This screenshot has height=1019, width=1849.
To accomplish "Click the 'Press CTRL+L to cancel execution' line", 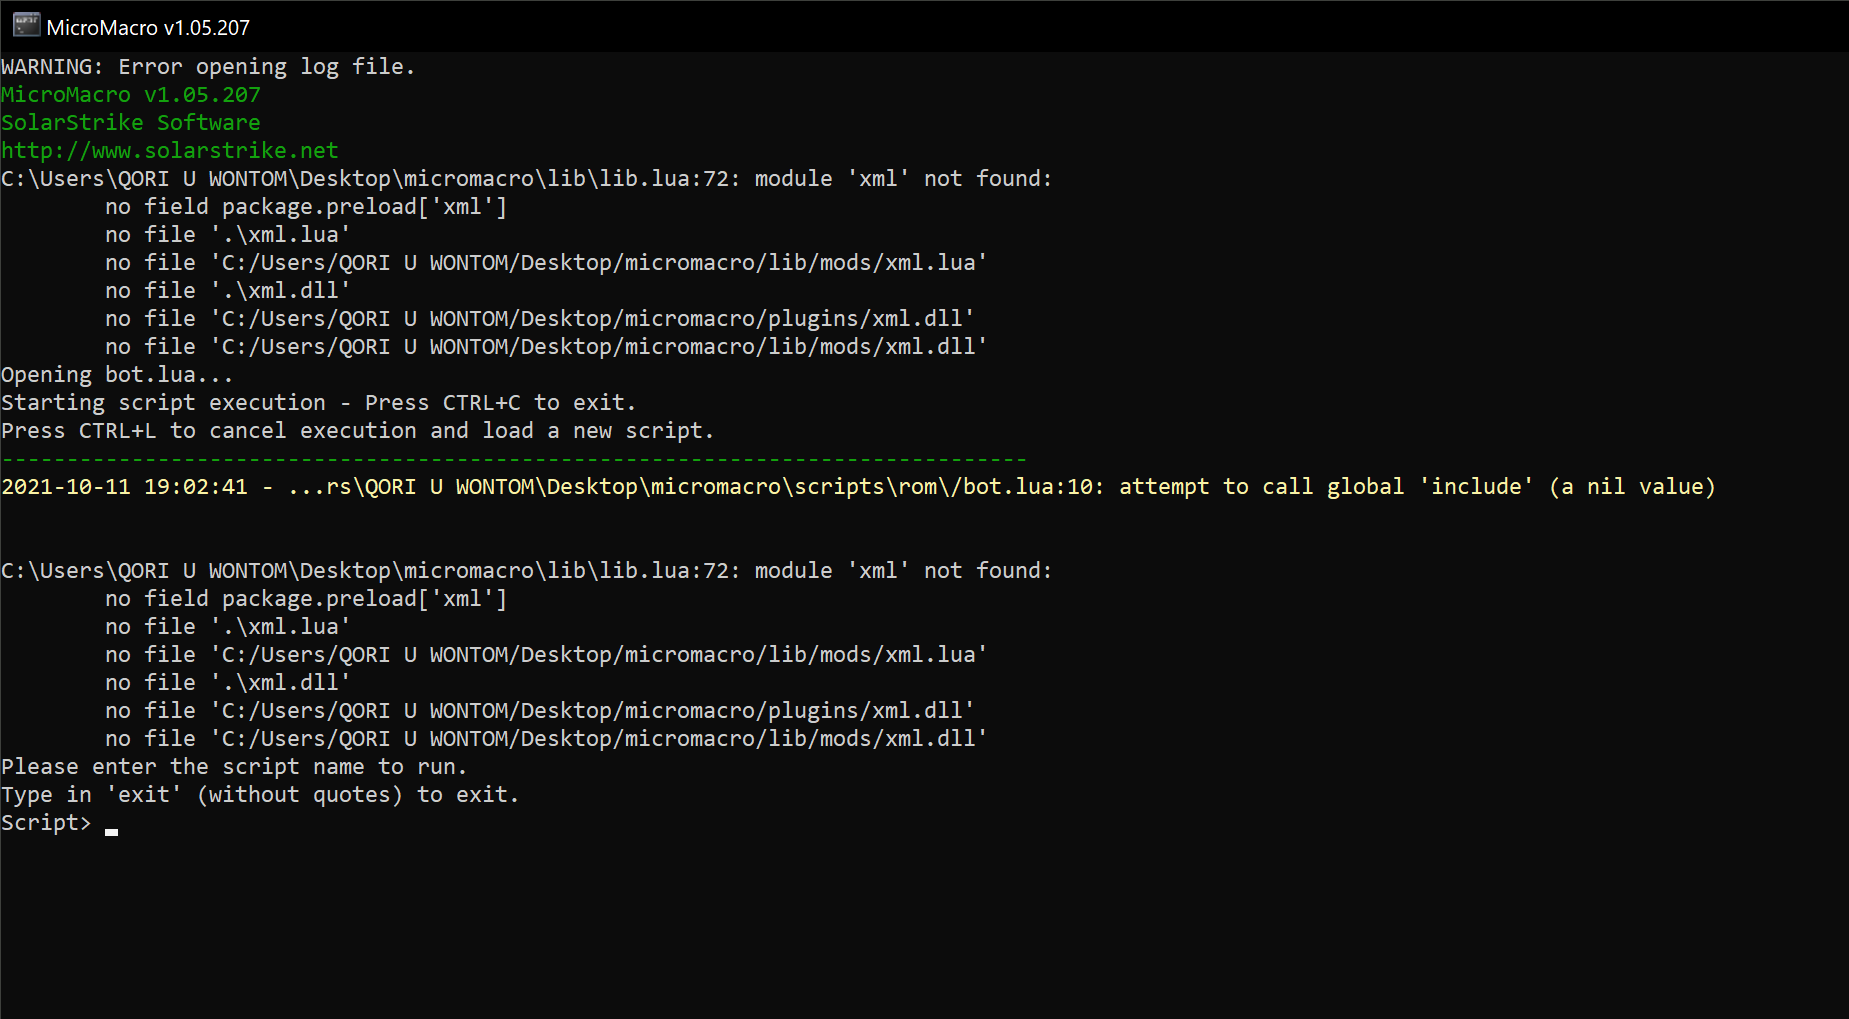I will [357, 431].
